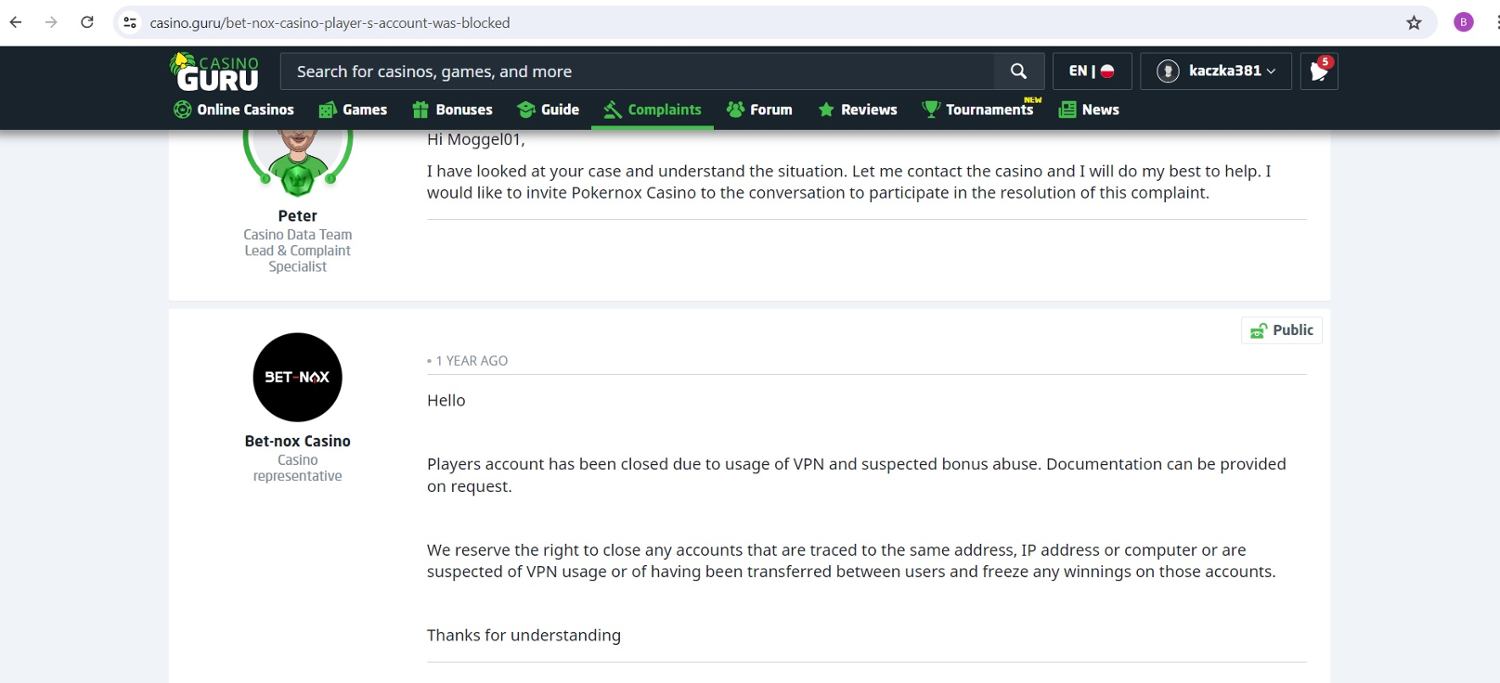Click the Bet-nox Casino logo avatar
1500x683 pixels.
pos(297,377)
